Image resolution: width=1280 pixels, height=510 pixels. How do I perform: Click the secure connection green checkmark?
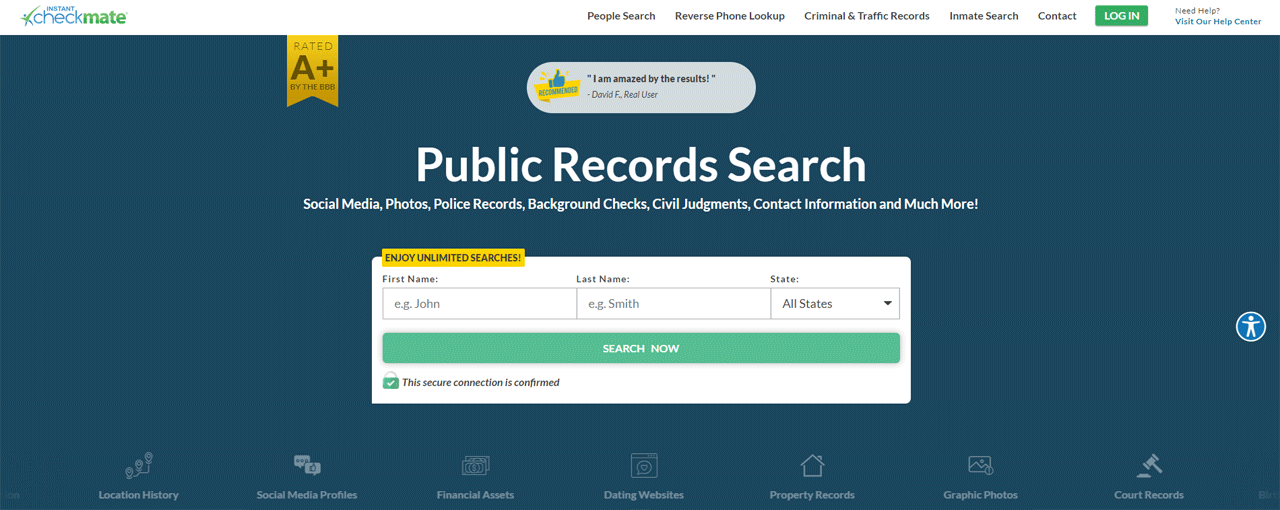[391, 382]
